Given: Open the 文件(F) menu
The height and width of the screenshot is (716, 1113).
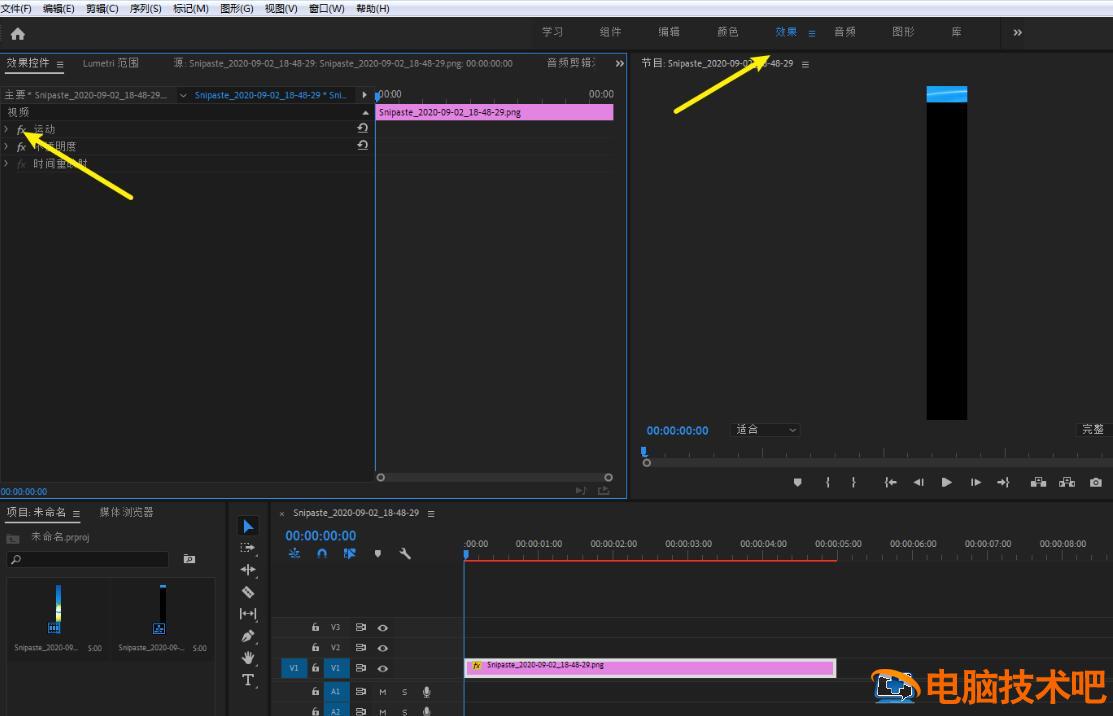Looking at the screenshot, I should point(16,9).
